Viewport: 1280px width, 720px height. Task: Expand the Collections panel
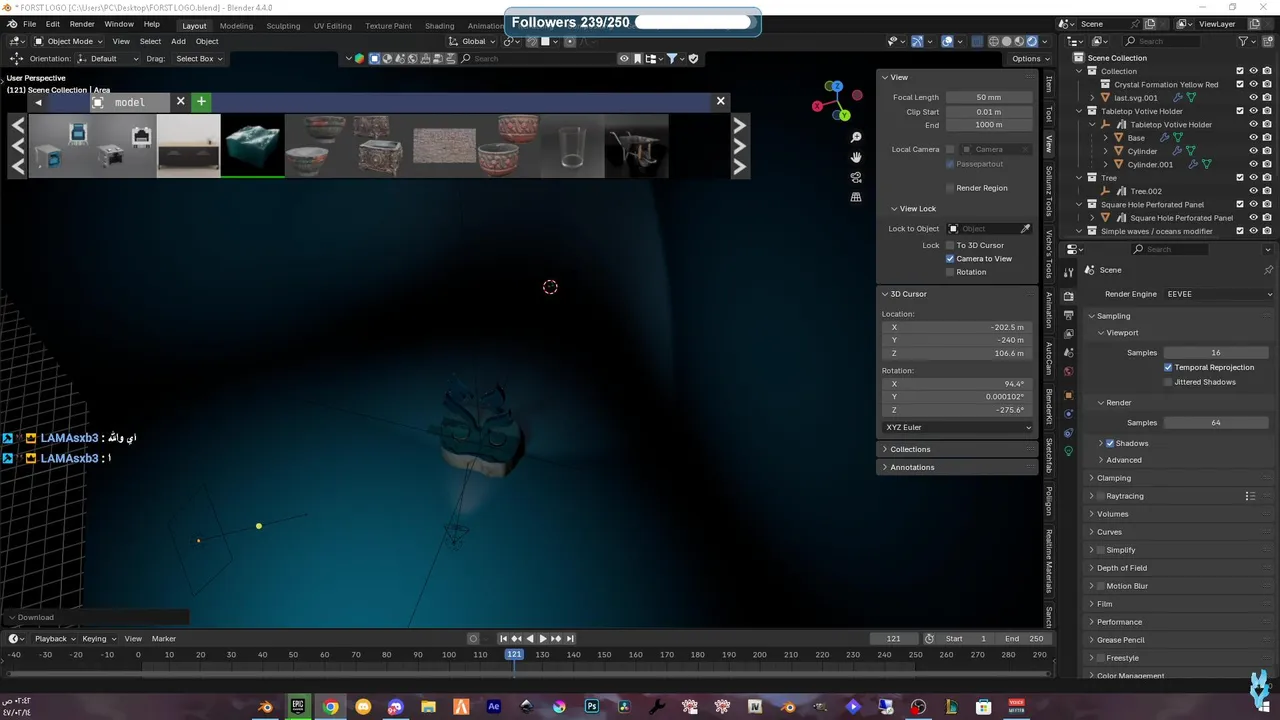910,449
